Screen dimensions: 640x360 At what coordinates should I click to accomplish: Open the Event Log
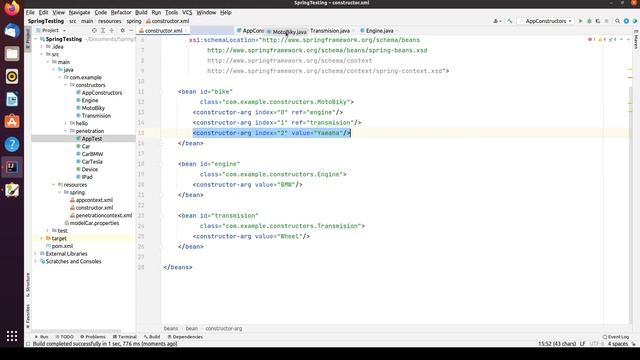pyautogui.click(x=616, y=337)
